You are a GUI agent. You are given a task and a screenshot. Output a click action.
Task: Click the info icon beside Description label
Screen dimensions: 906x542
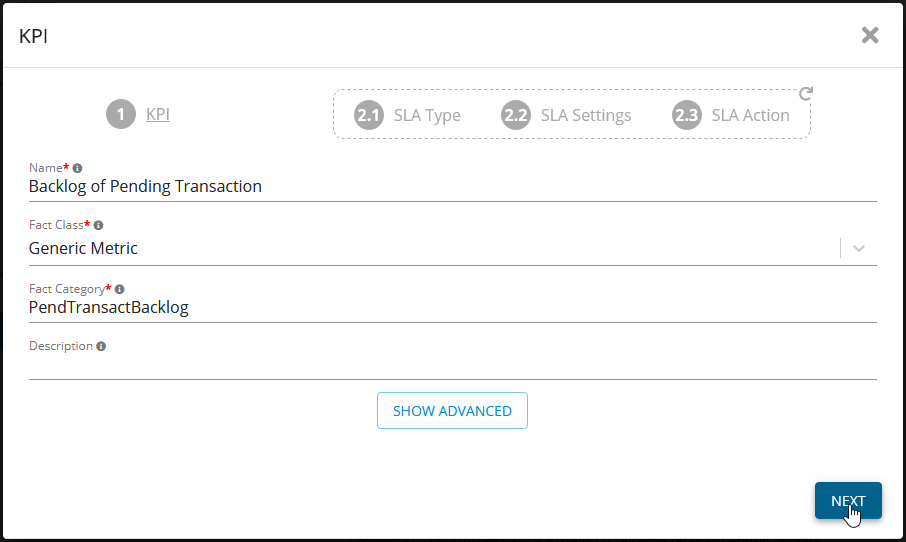pyautogui.click(x=101, y=346)
